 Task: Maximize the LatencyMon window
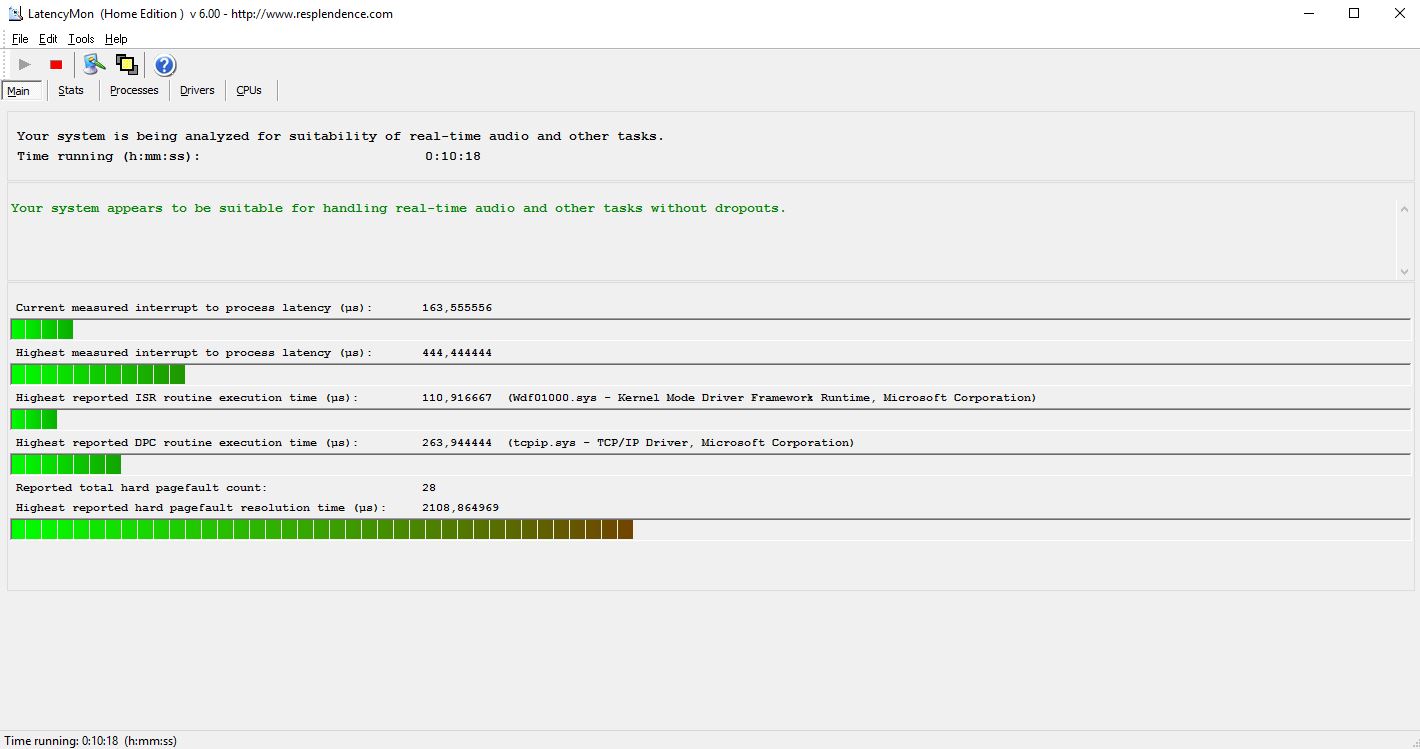click(x=1354, y=14)
